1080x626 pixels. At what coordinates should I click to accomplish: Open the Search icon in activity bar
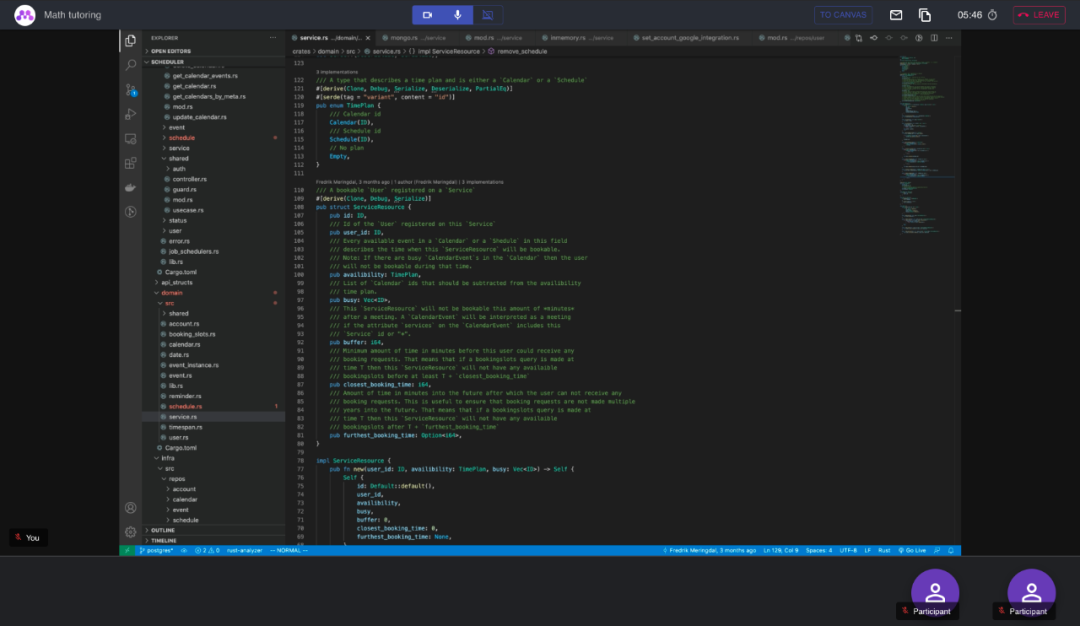(x=130, y=65)
